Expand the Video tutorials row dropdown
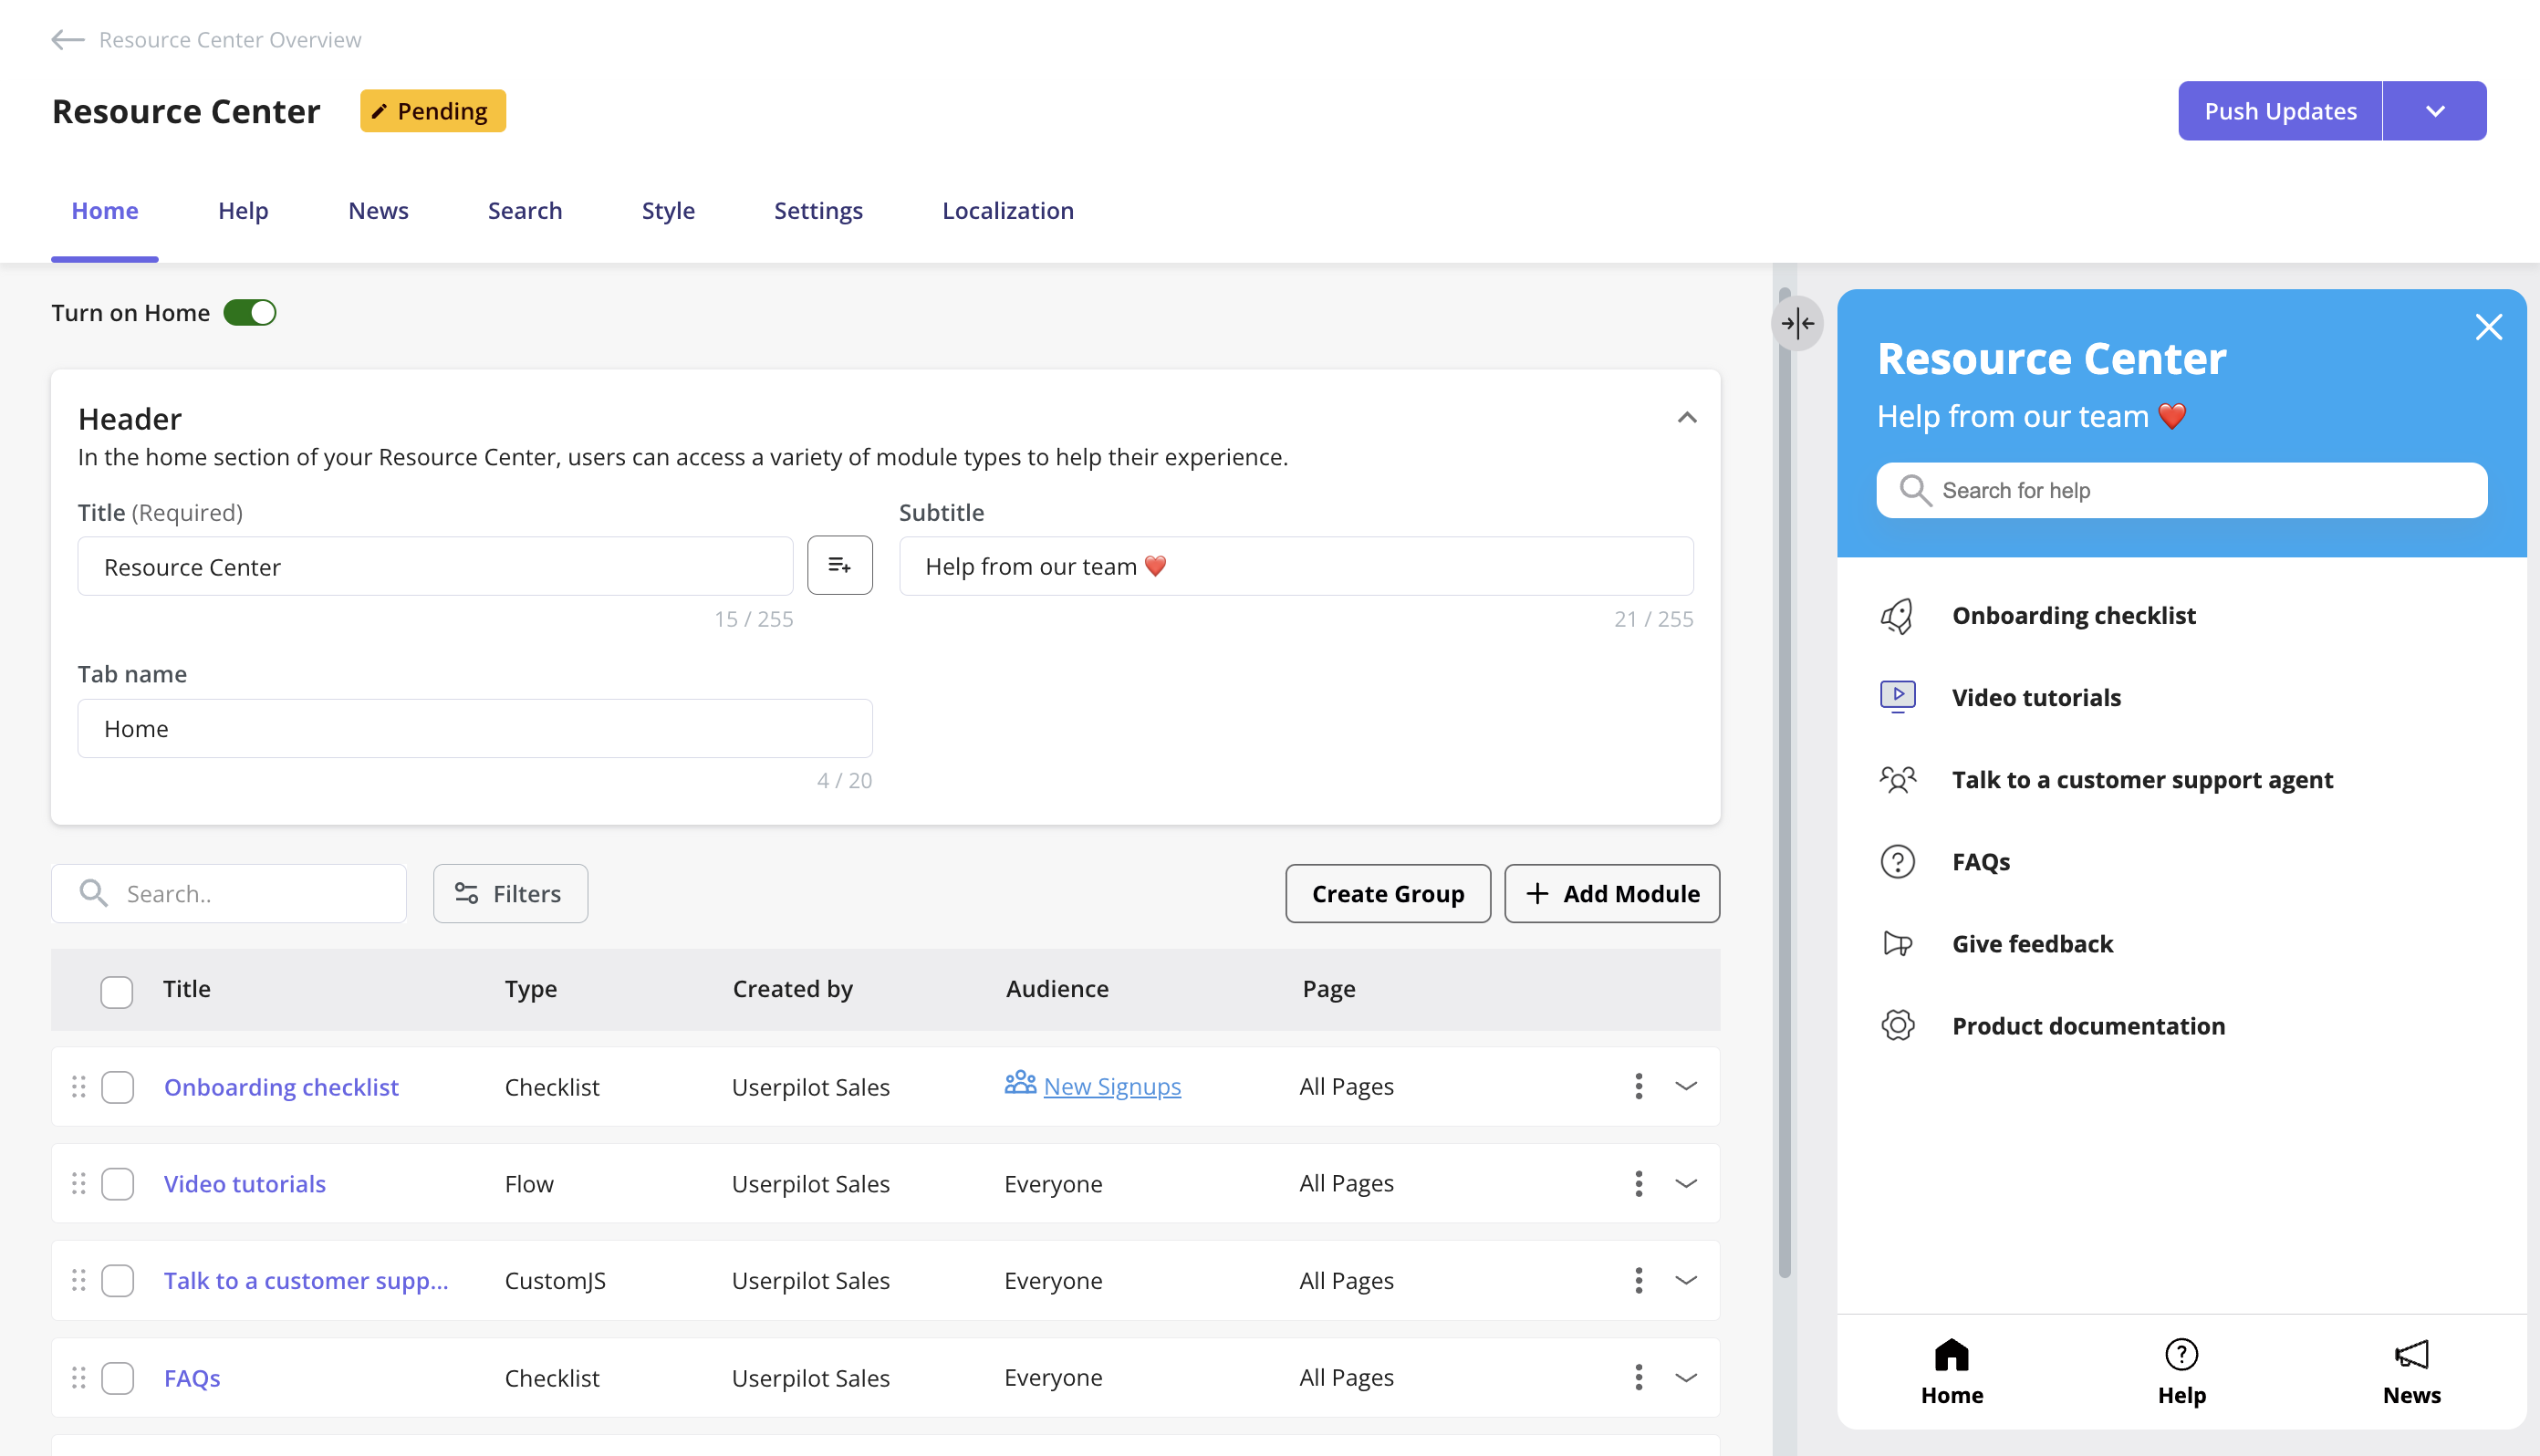Viewport: 2540px width, 1456px height. pos(1683,1184)
